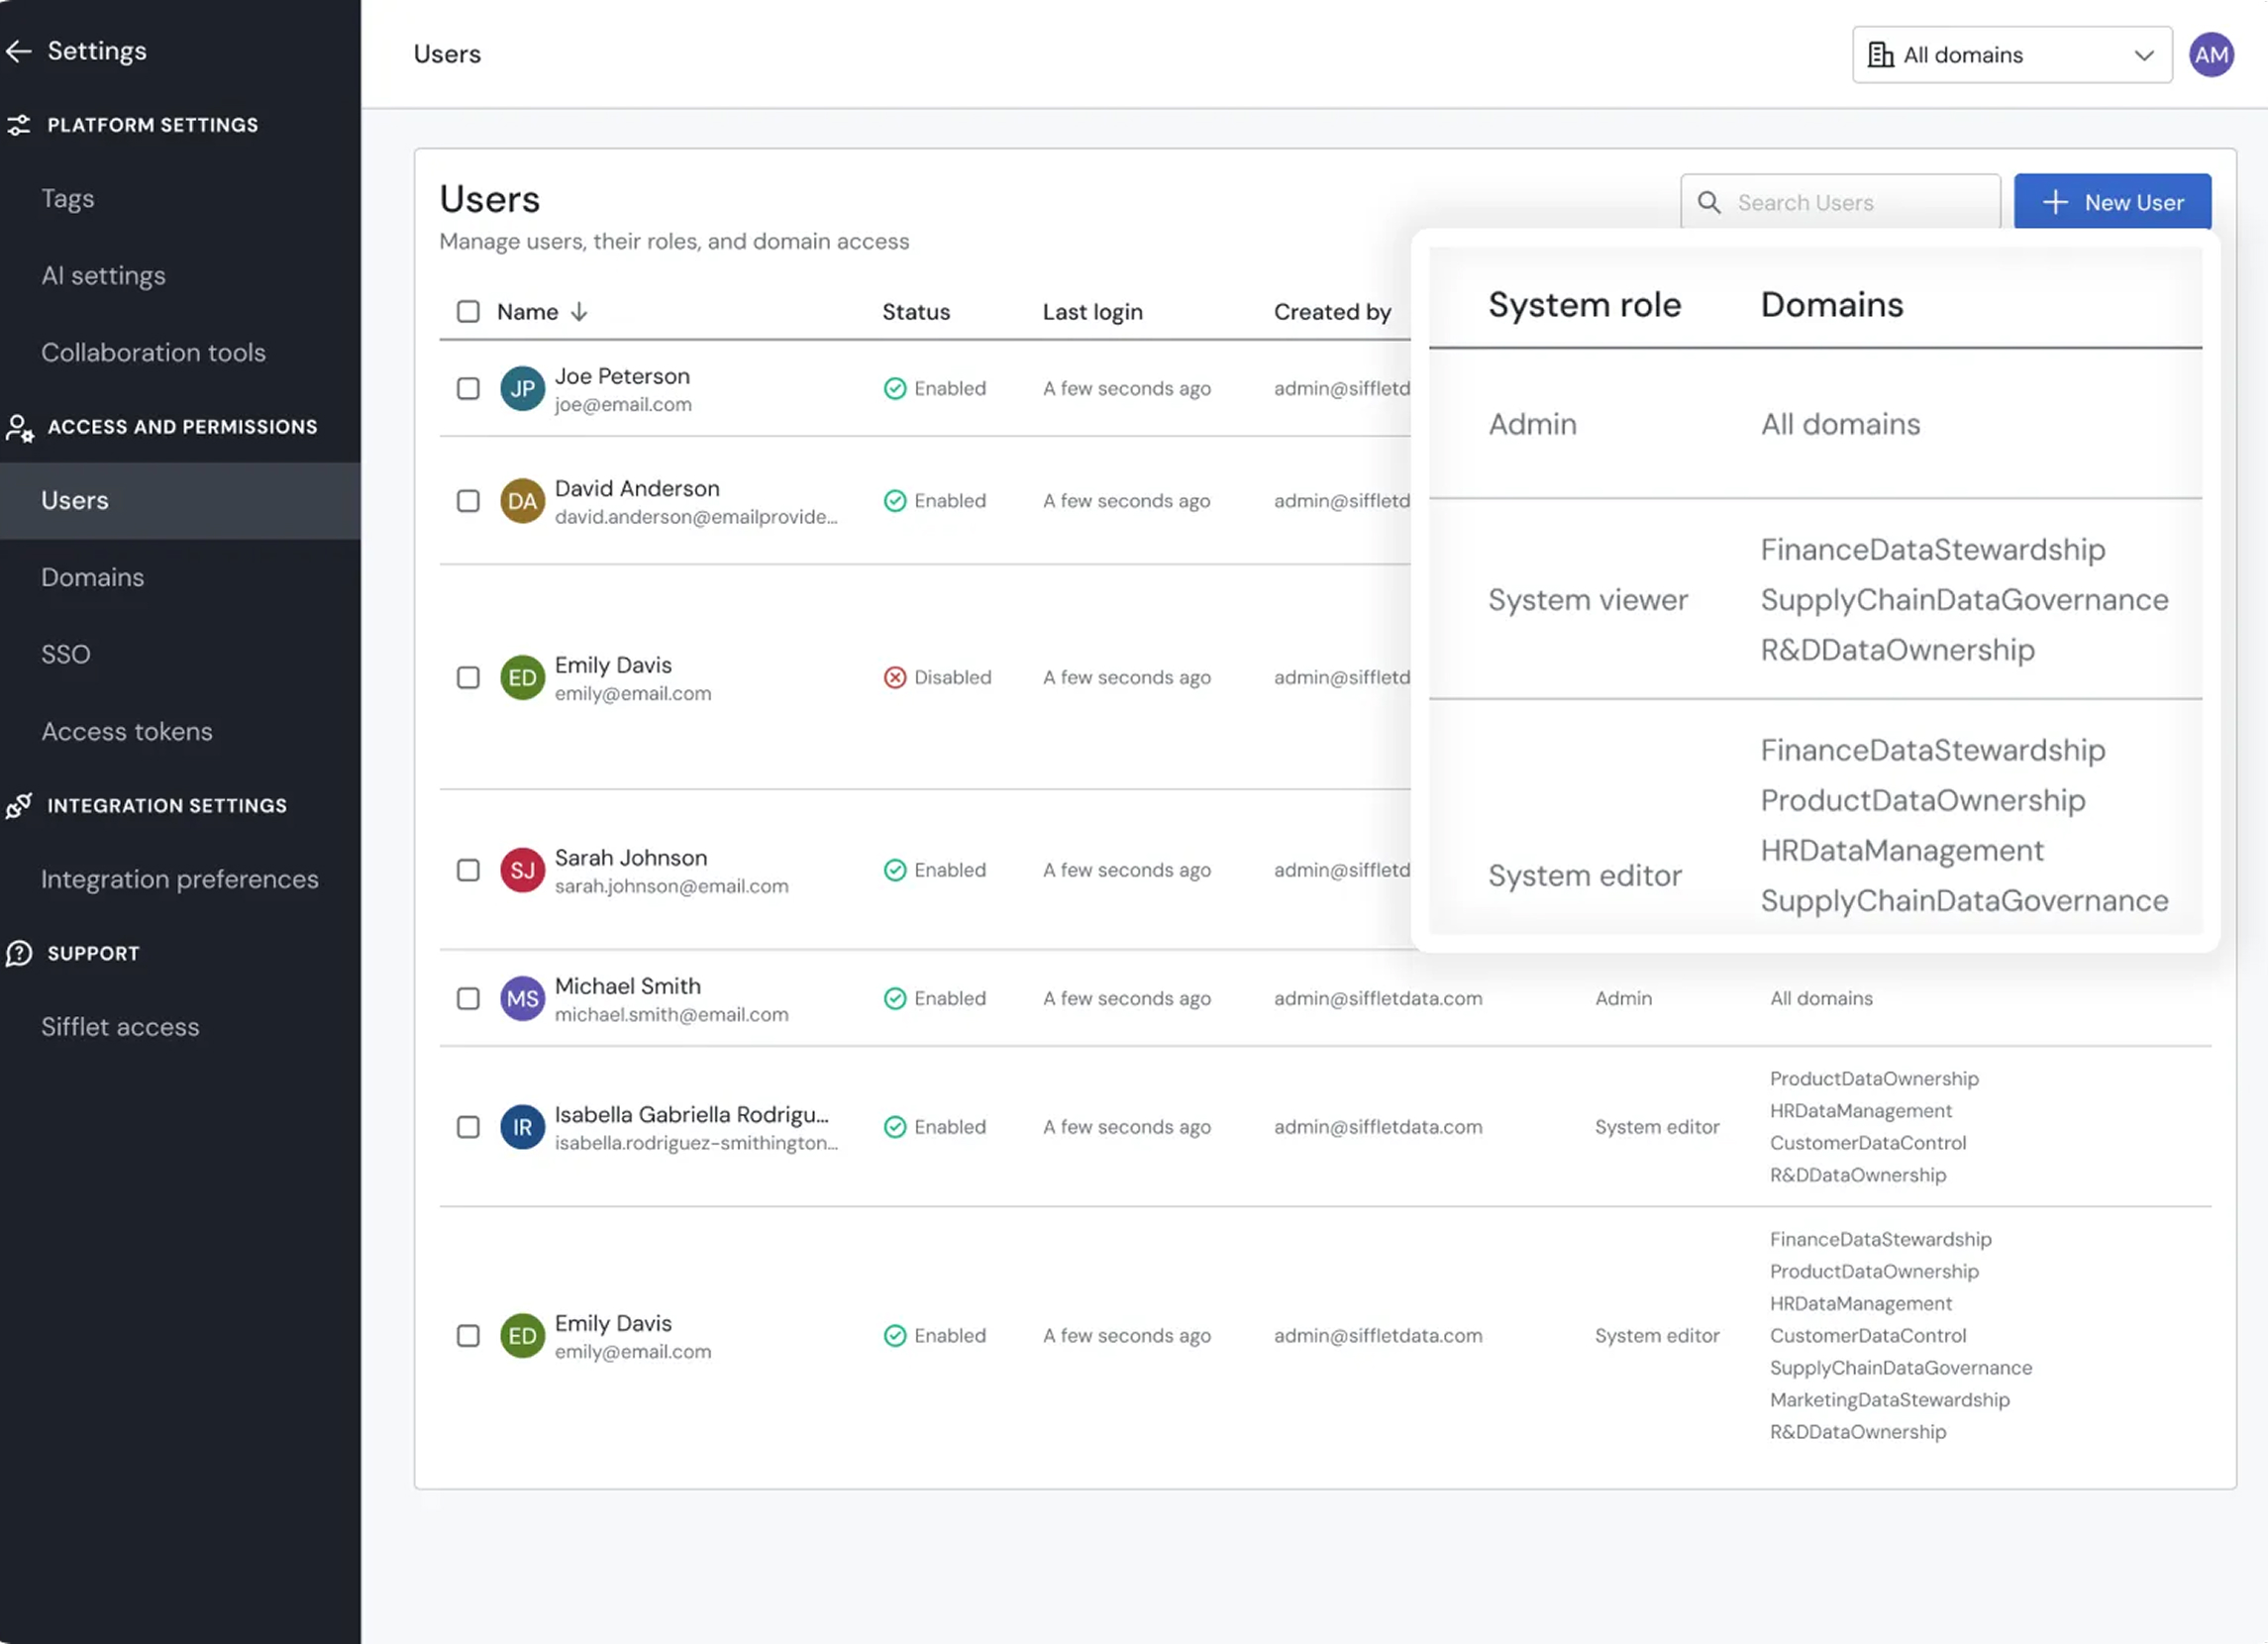Click the Platform Settings sliders icon
The height and width of the screenshot is (1644, 2268).
coord(19,125)
